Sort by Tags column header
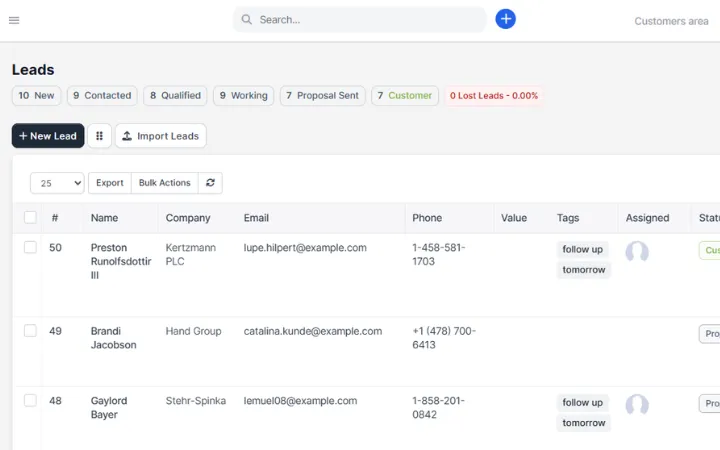This screenshot has height=450, width=720. [568, 218]
